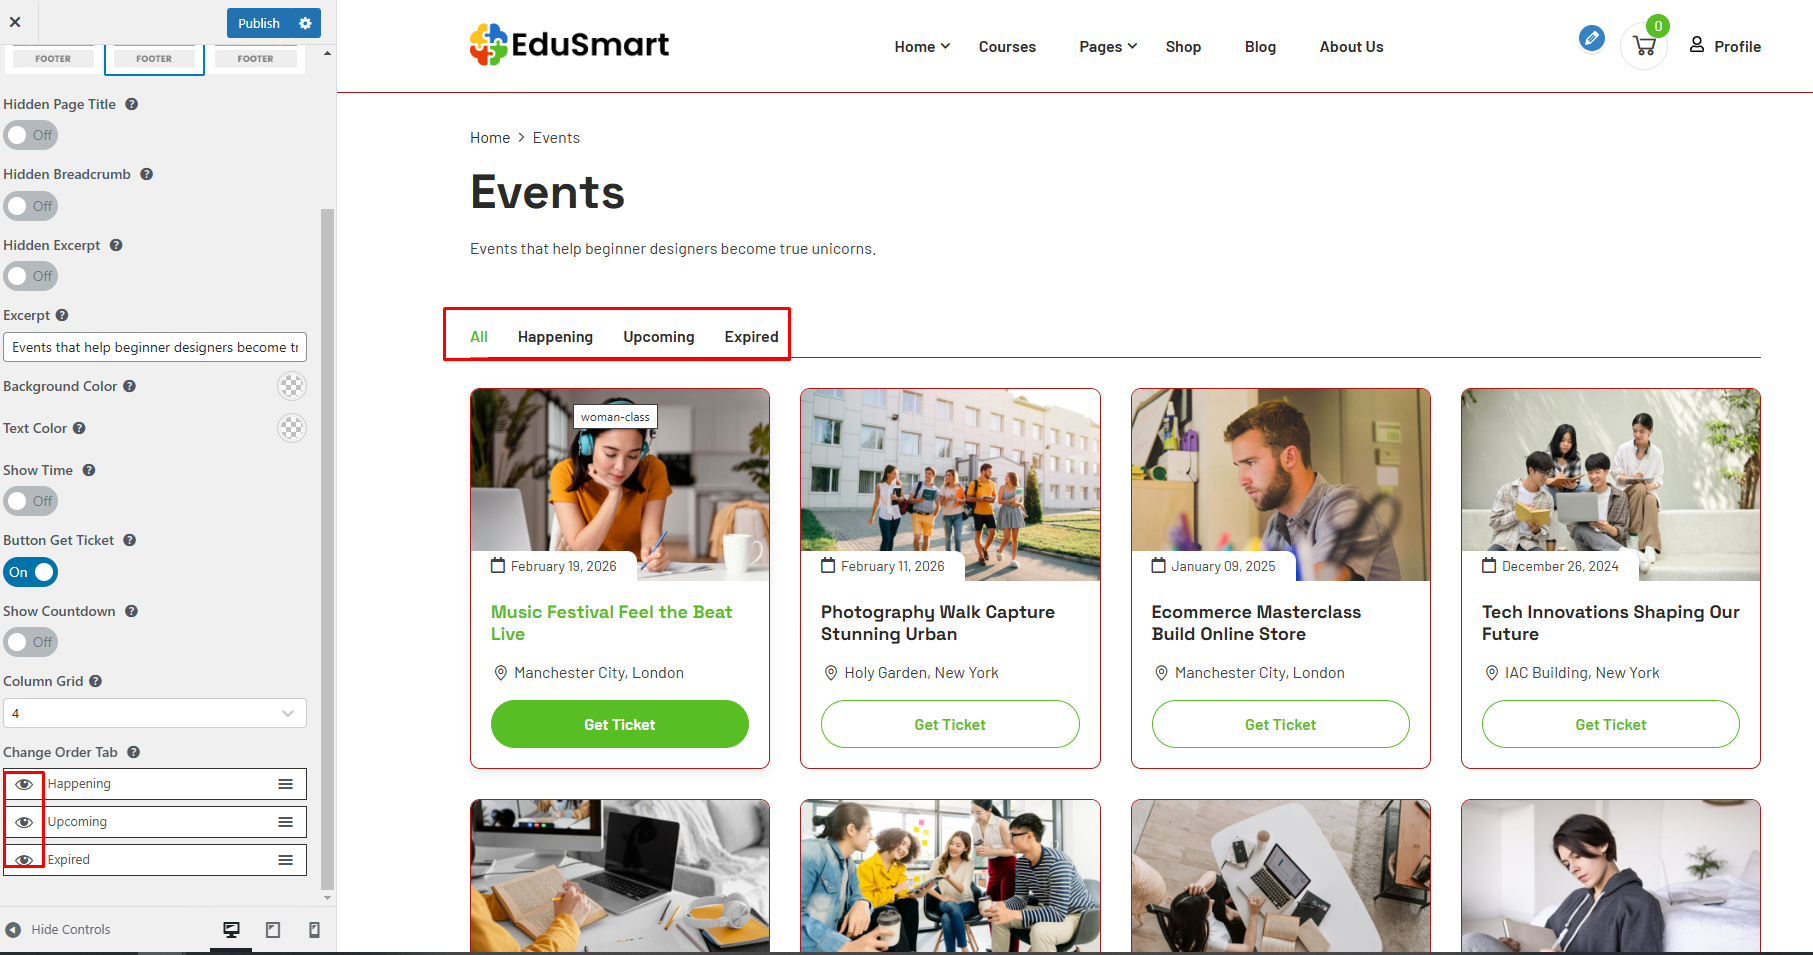Switch to tablet preview device icon

click(273, 930)
